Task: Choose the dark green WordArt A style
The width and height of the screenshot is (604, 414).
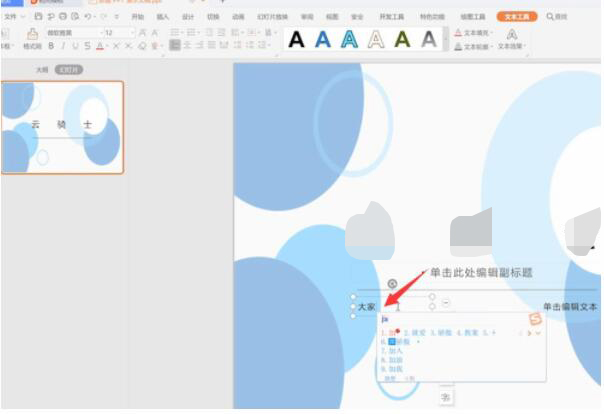Action: [x=403, y=39]
